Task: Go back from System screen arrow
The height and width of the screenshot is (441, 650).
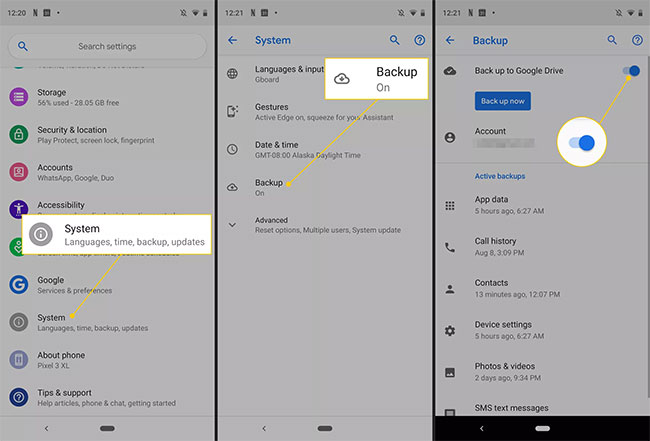Action: click(x=233, y=40)
